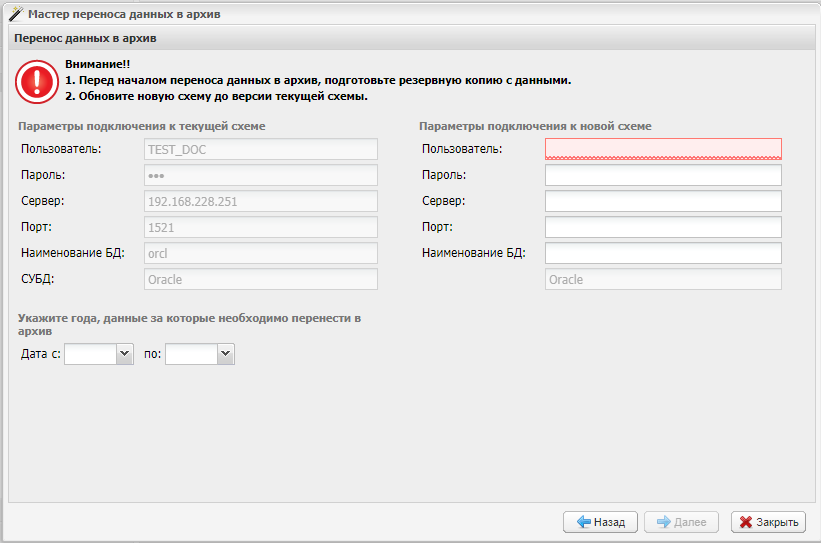Click into the new schema Порт field
The image size is (821, 543).
[x=662, y=227]
